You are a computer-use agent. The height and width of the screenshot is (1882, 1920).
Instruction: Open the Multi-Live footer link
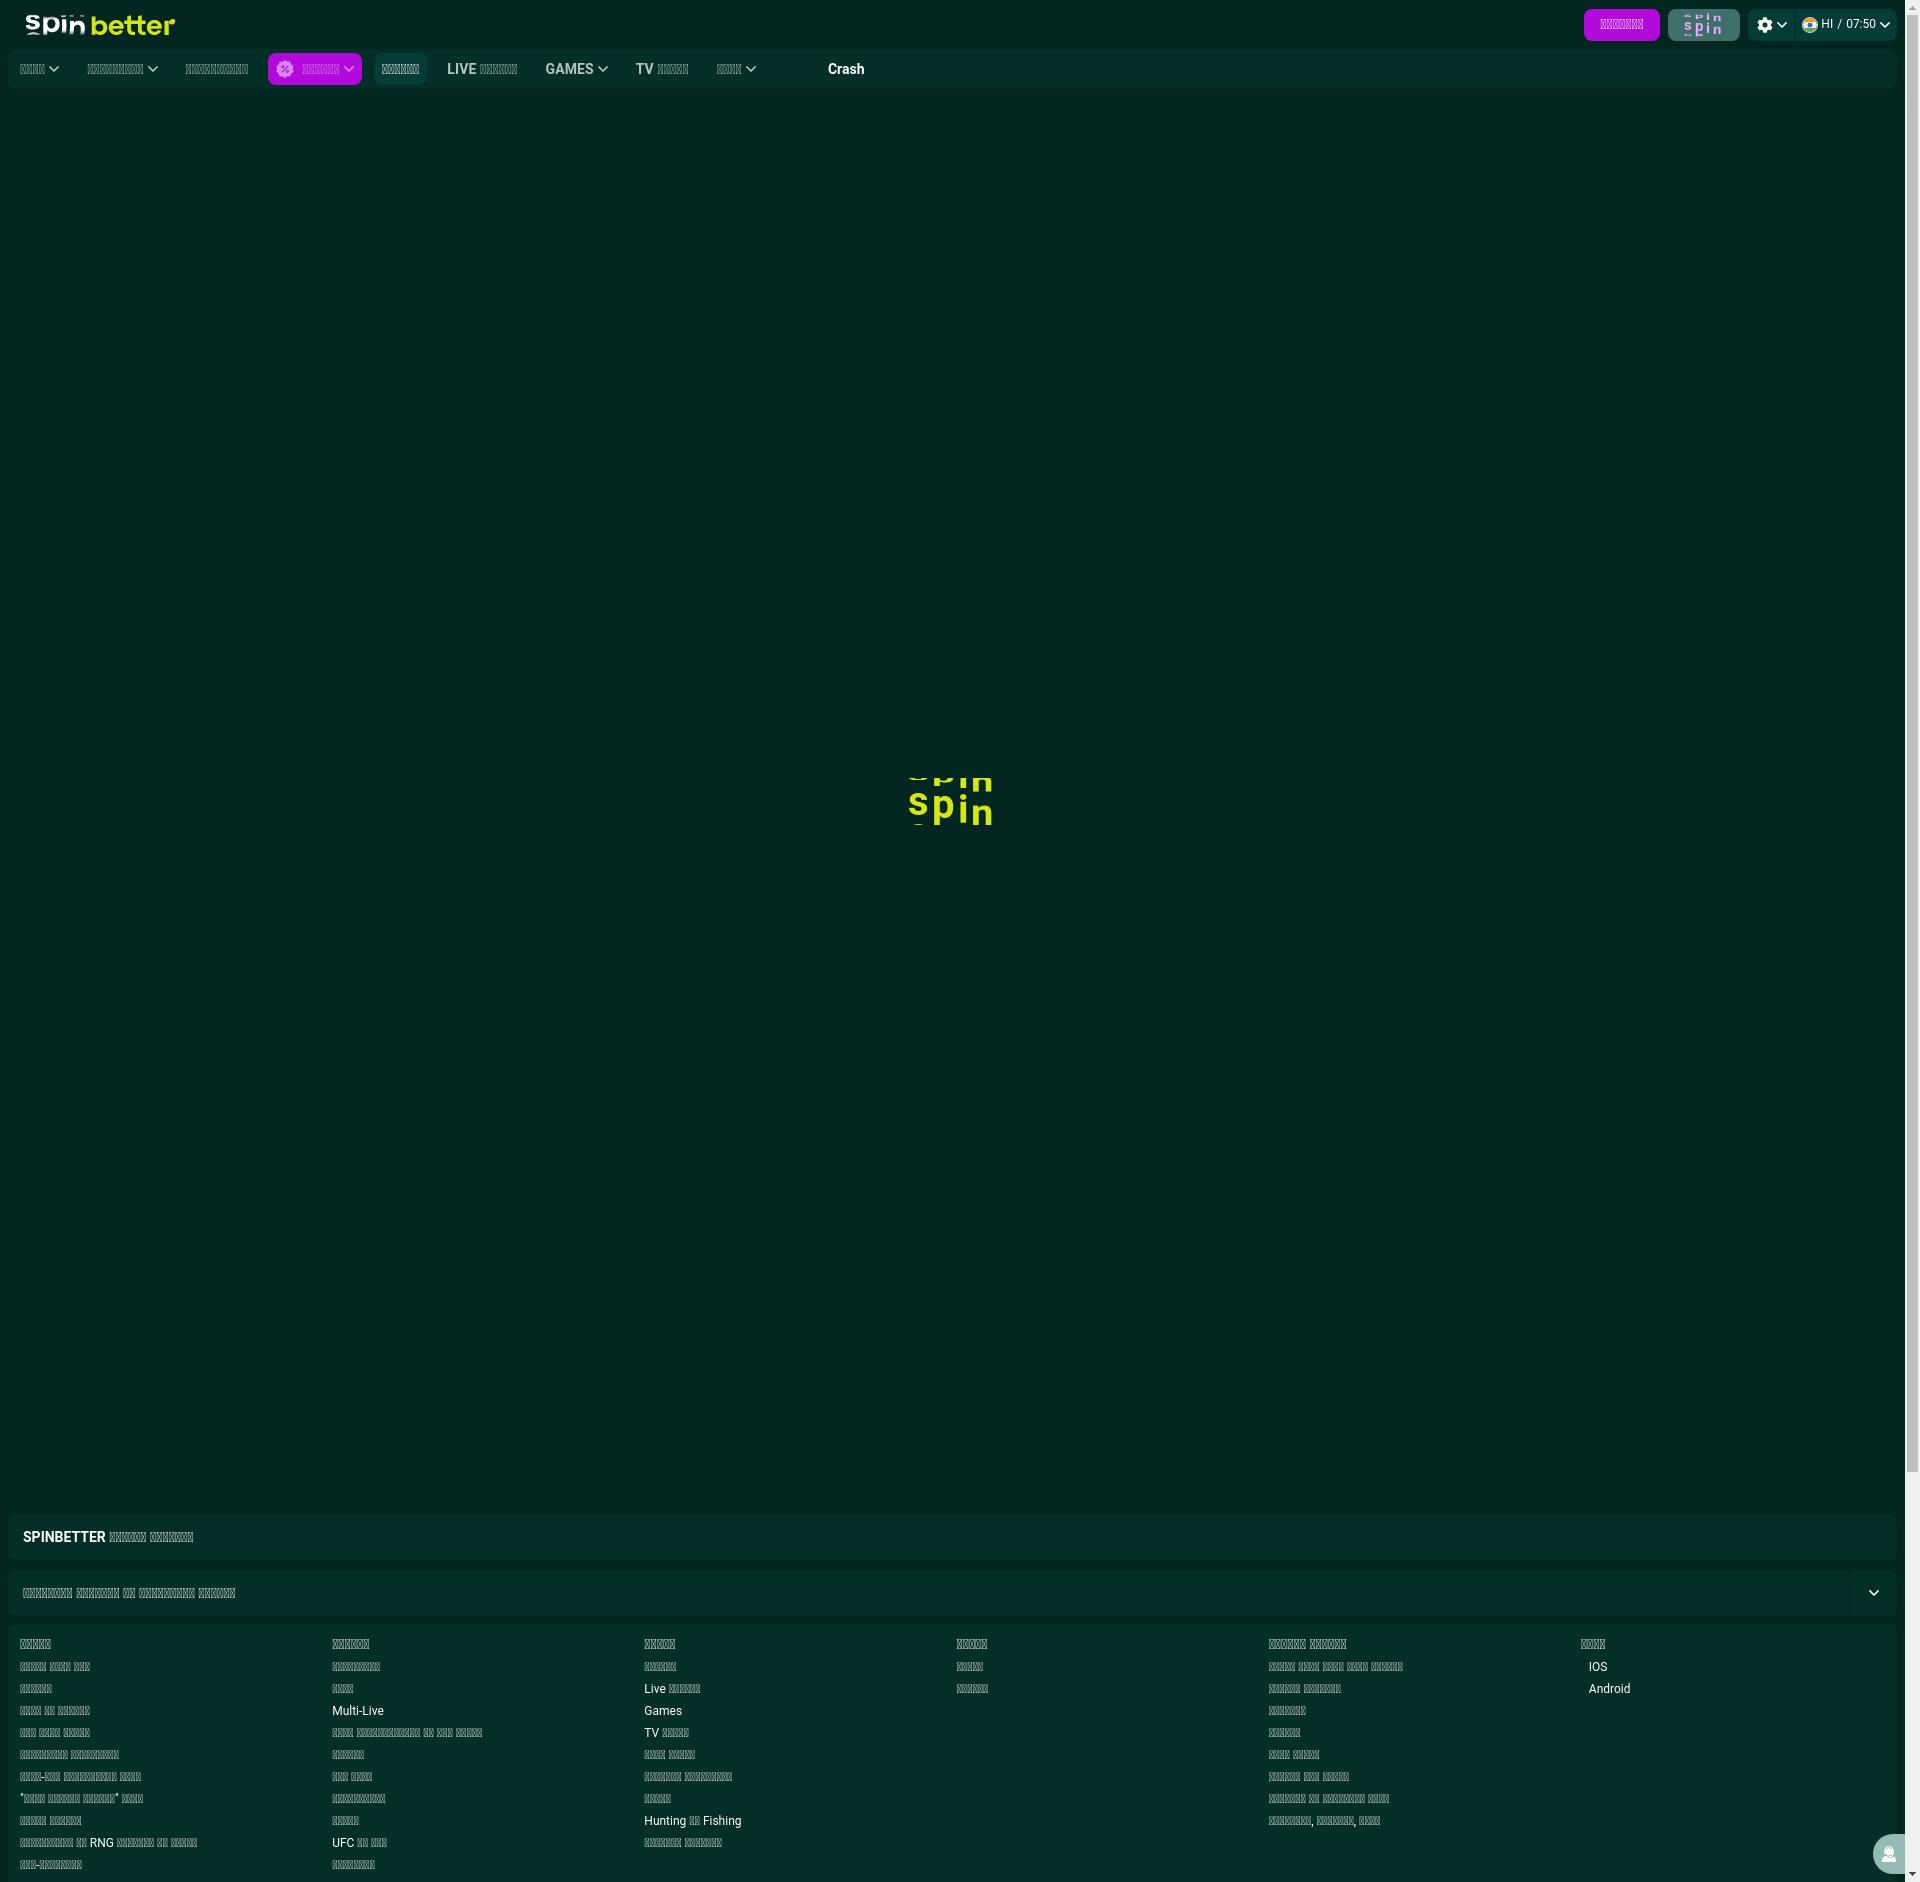(x=357, y=1711)
